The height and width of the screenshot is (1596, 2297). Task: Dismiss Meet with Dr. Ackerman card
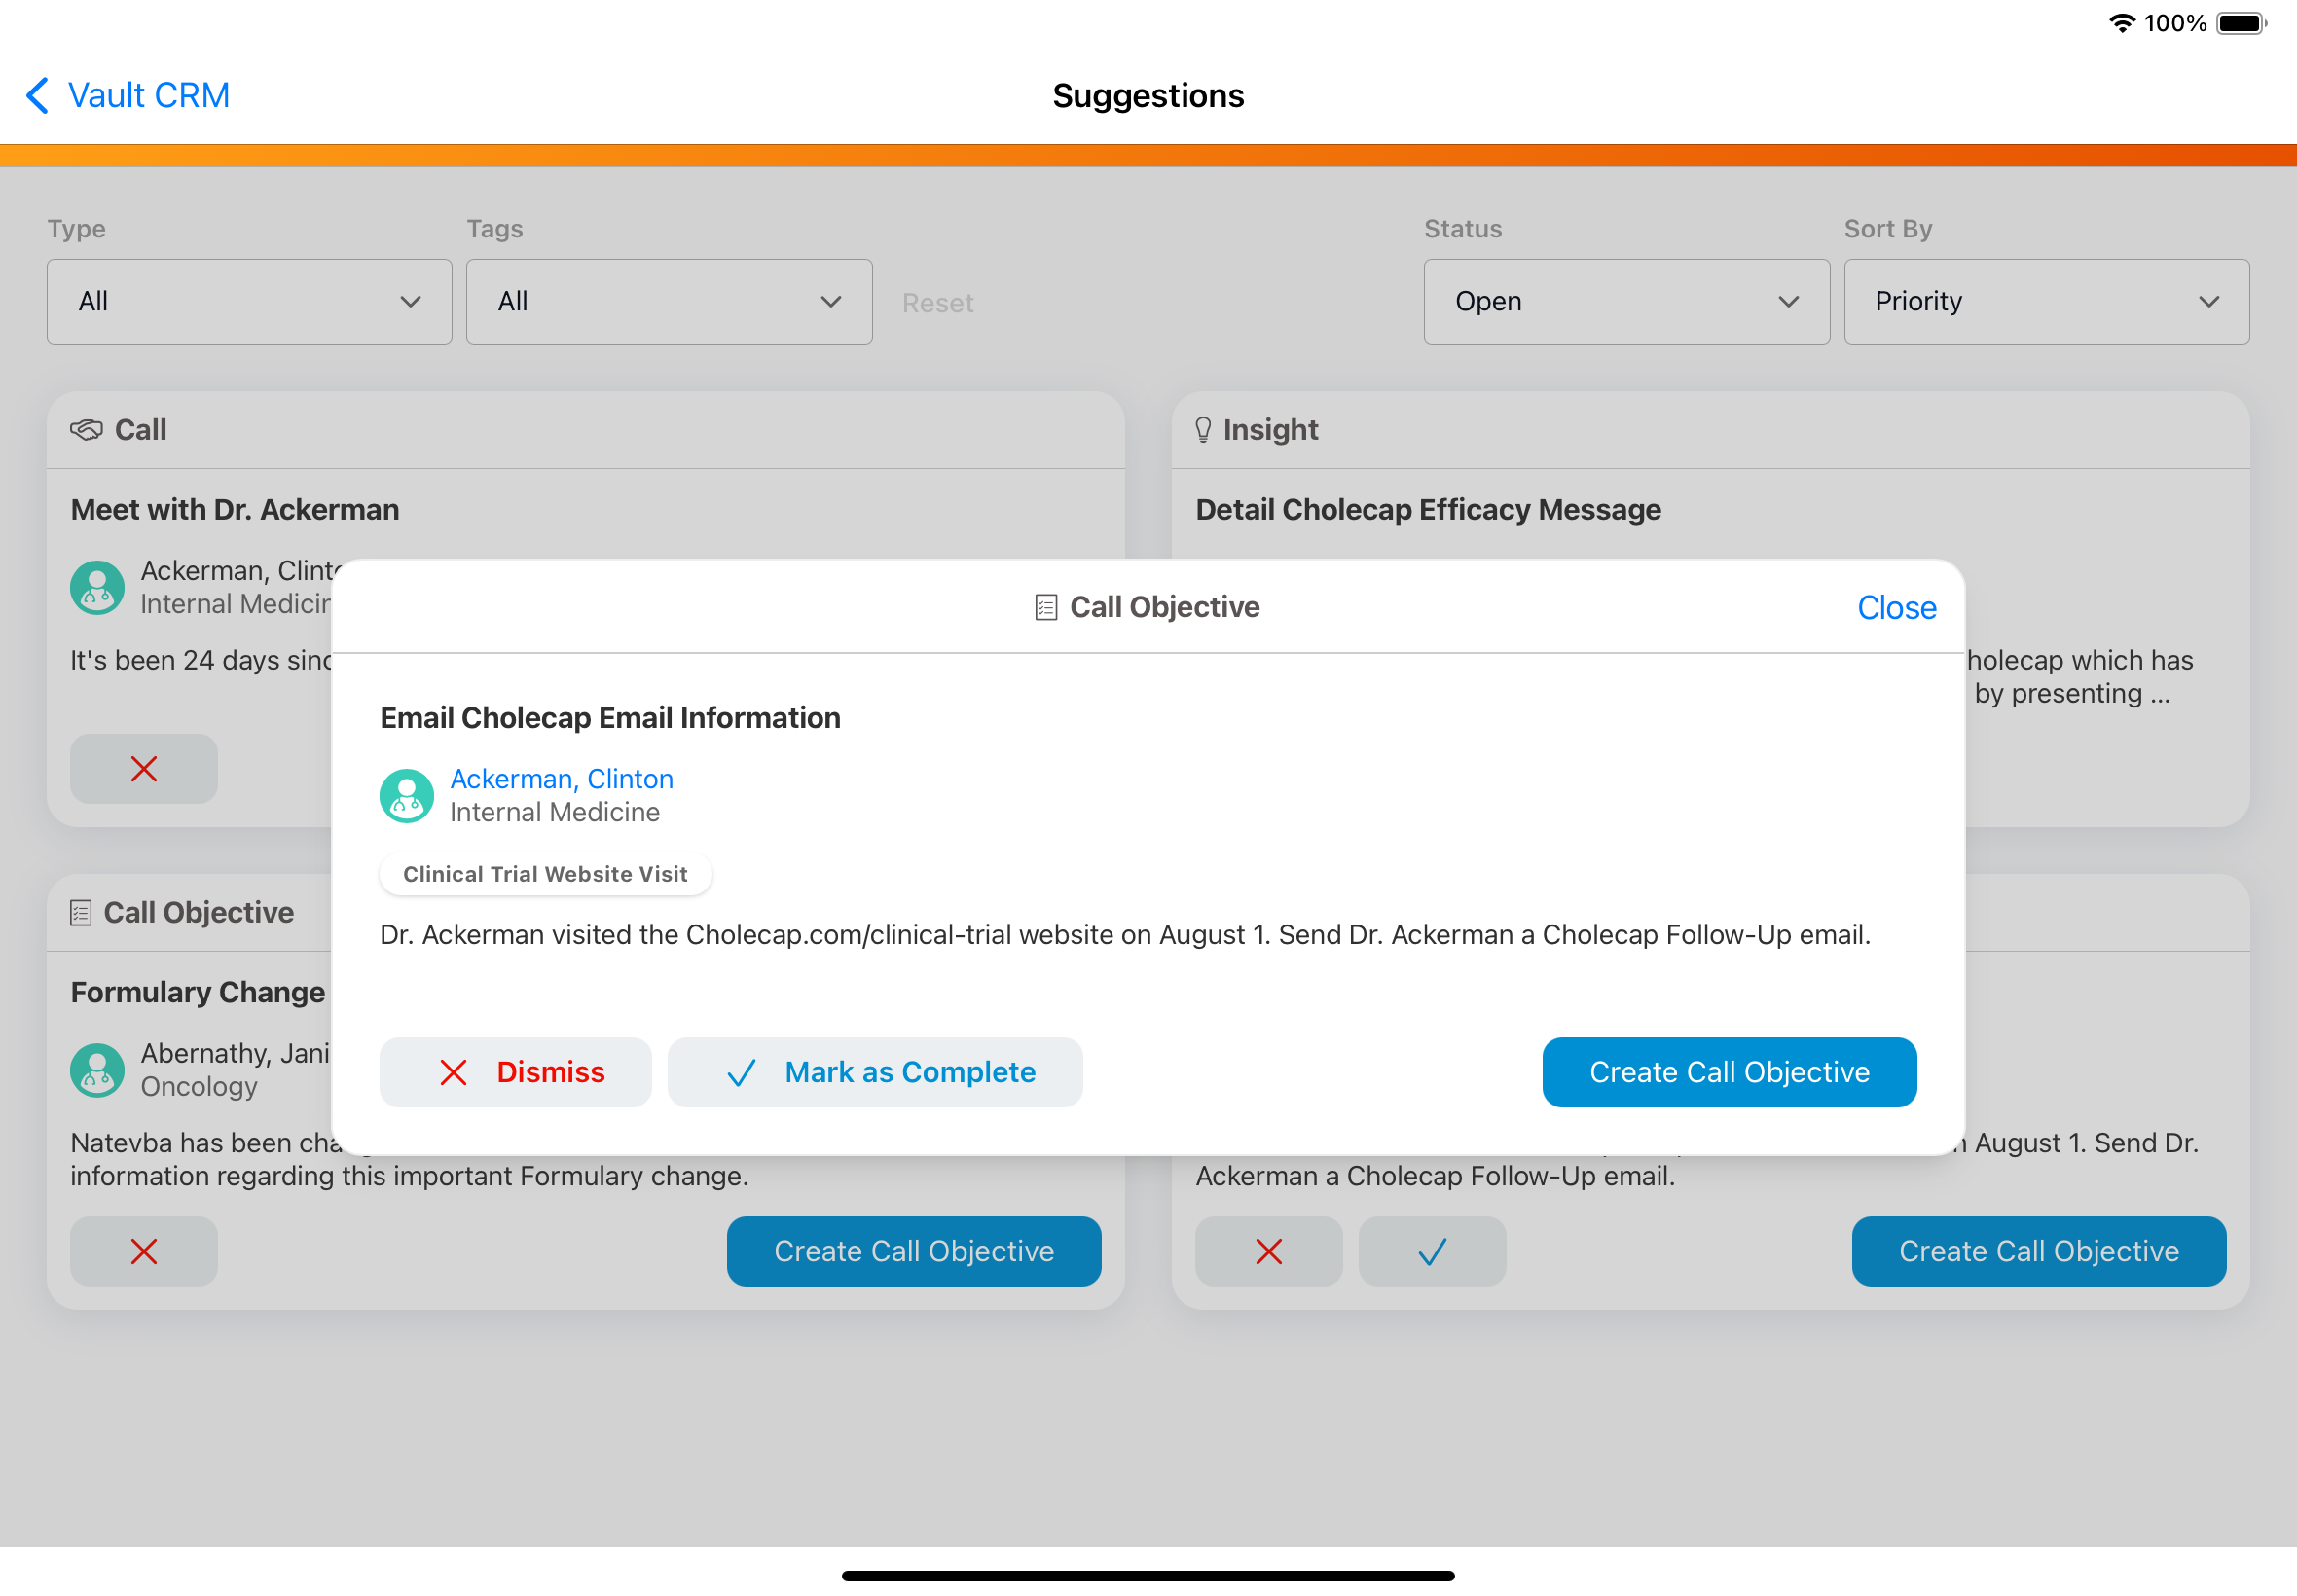tap(144, 769)
